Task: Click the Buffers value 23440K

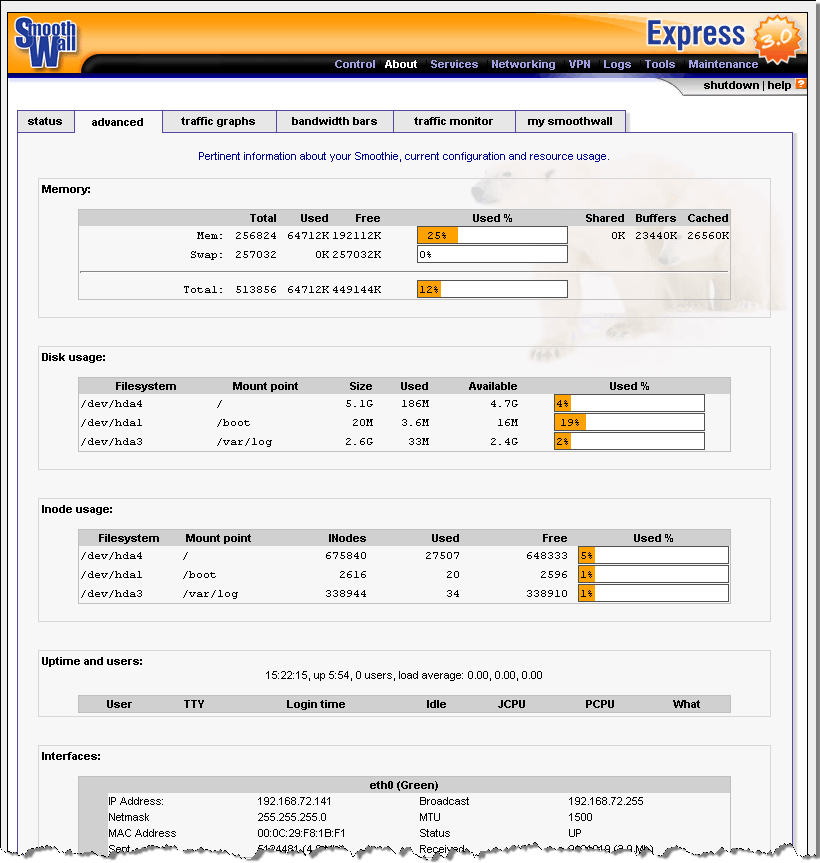Action: [x=655, y=236]
